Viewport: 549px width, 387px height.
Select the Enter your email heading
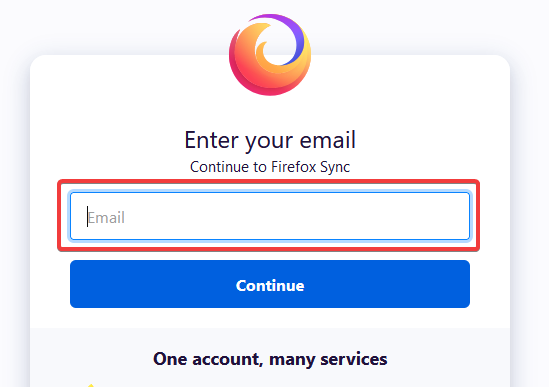tap(270, 140)
